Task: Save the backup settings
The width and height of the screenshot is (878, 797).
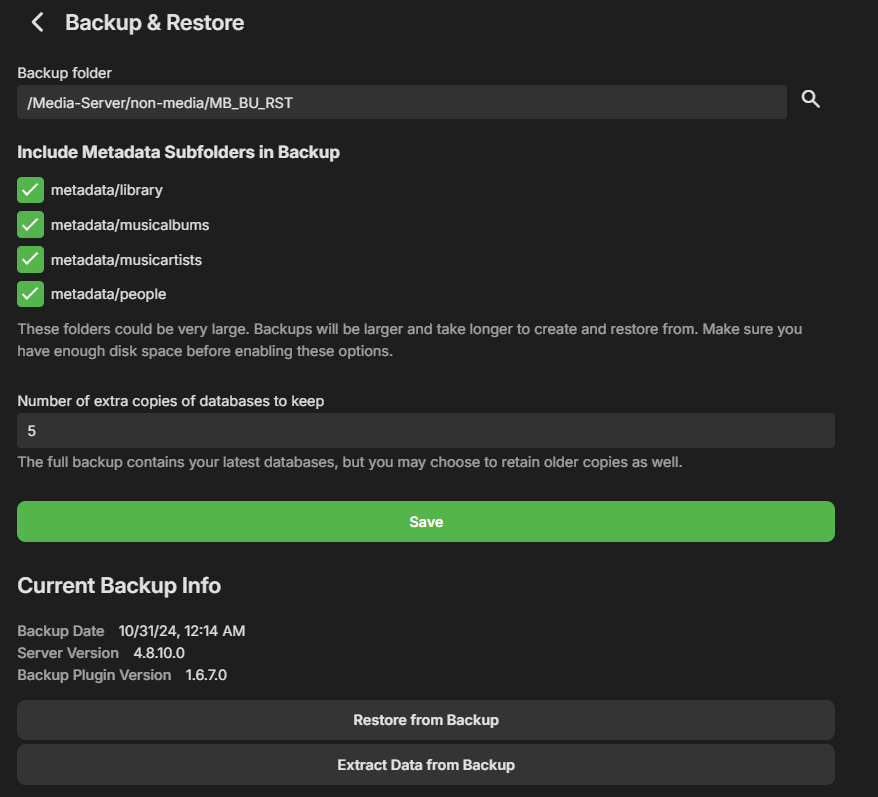Action: (x=426, y=521)
